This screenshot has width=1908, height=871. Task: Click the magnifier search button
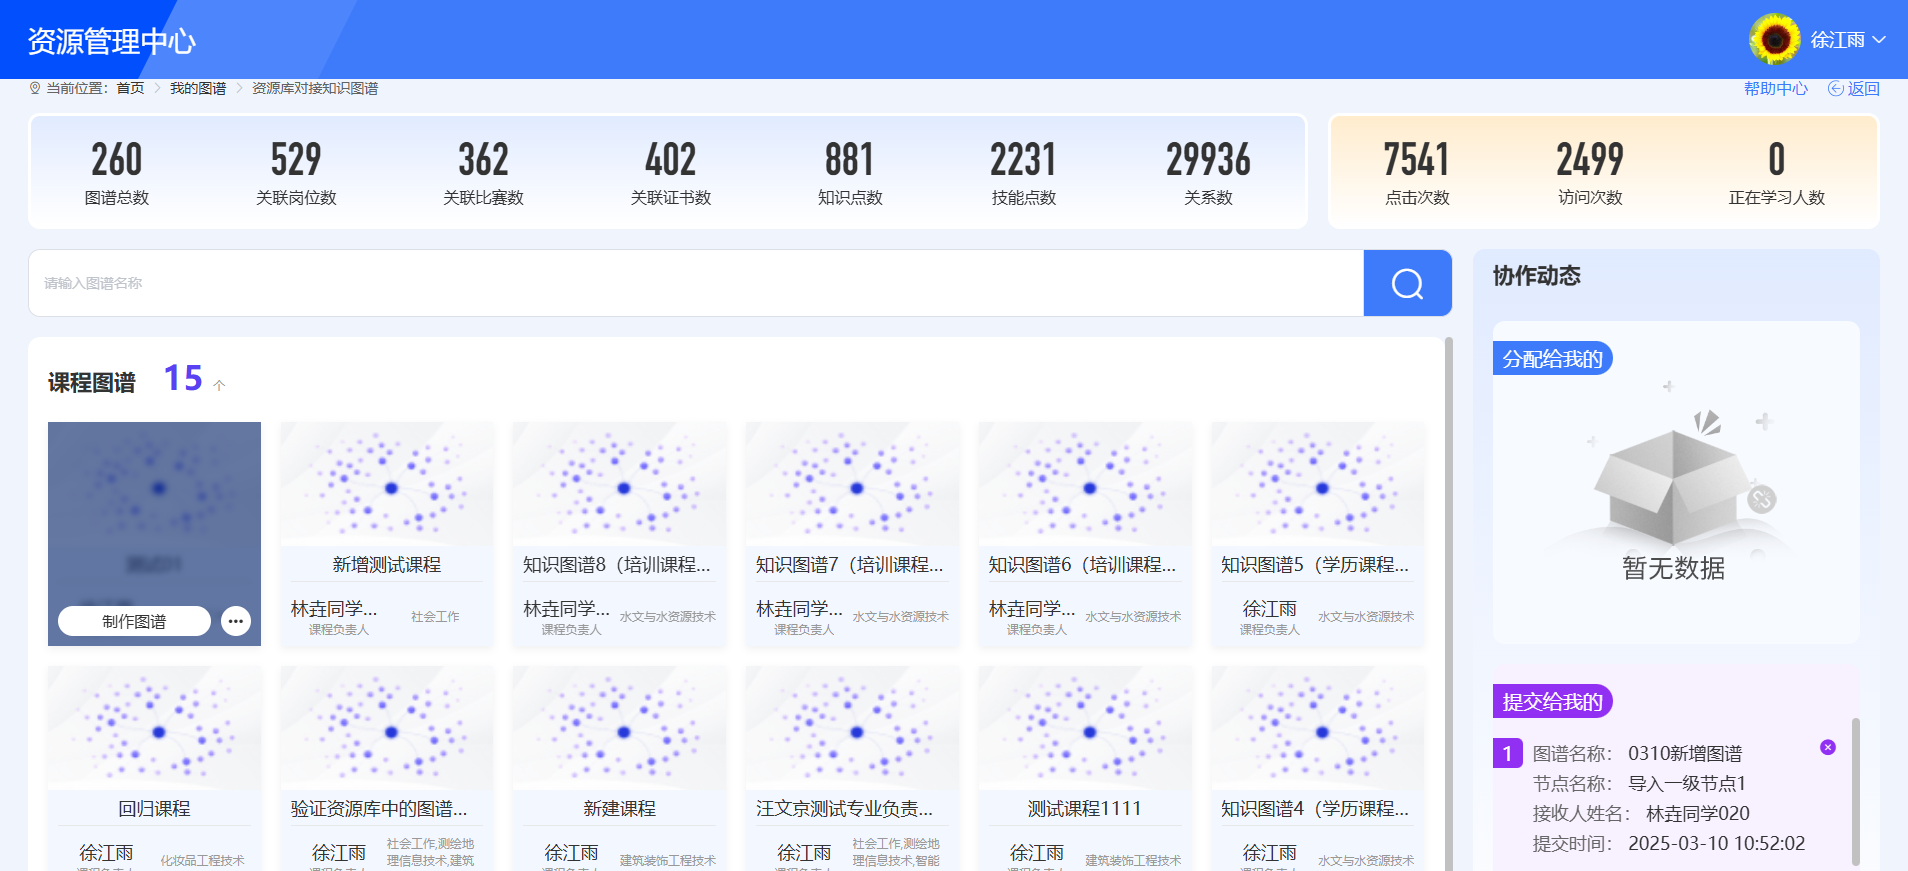click(x=1407, y=283)
